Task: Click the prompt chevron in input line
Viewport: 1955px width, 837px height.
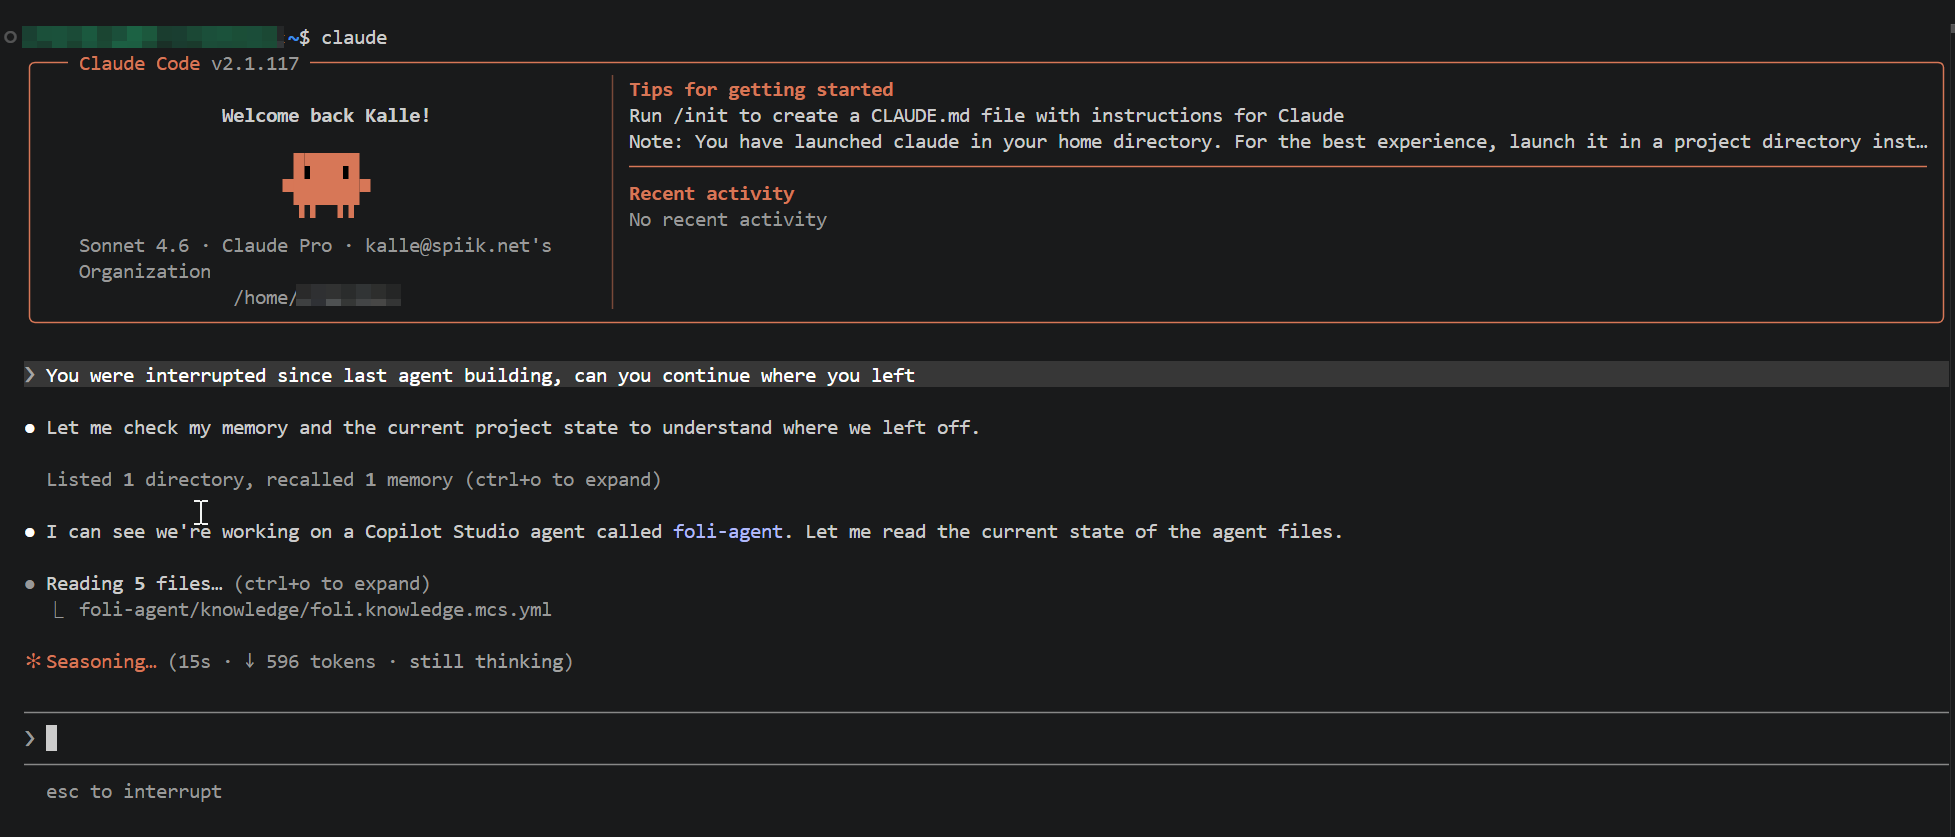Action: (x=30, y=738)
